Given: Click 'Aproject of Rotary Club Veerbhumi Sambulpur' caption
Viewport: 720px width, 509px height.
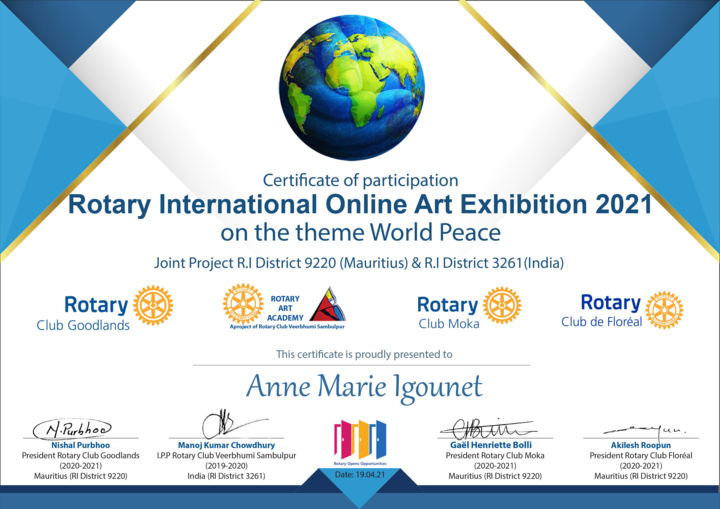Looking at the screenshot, I should pyautogui.click(x=287, y=327).
